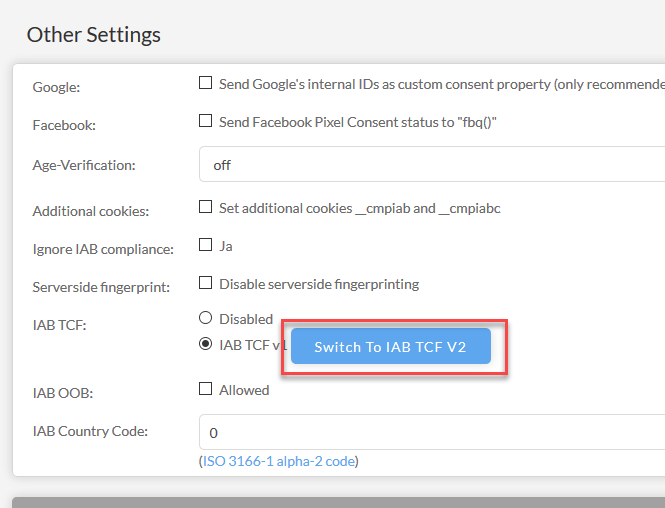Focus the IAB Country Code input field
This screenshot has width=665, height=508.
[432, 432]
